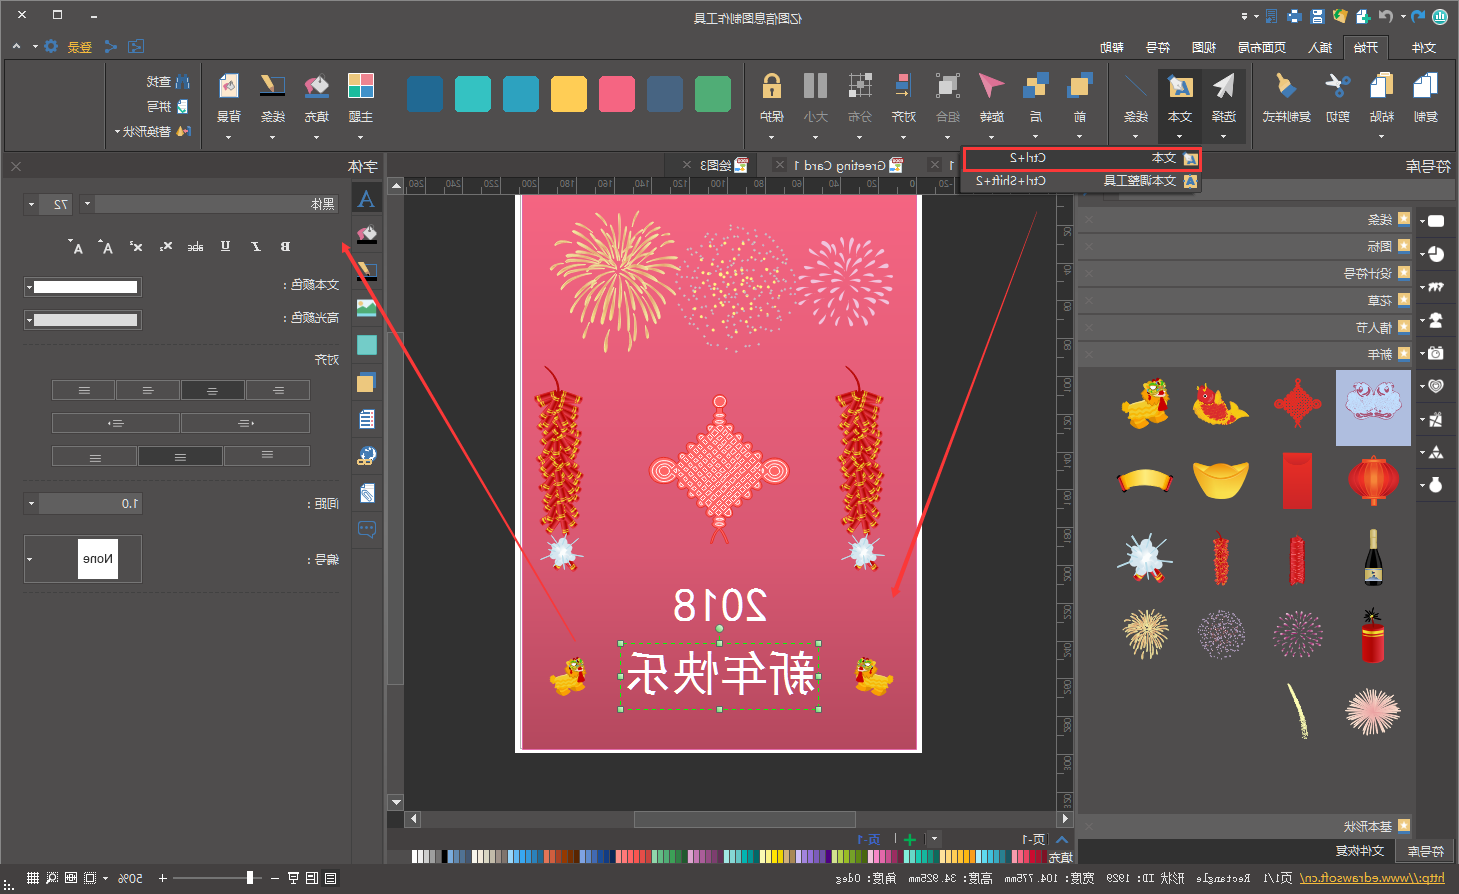Open the fill panel paint bucket sidebar icon
The height and width of the screenshot is (894, 1459).
point(367,234)
